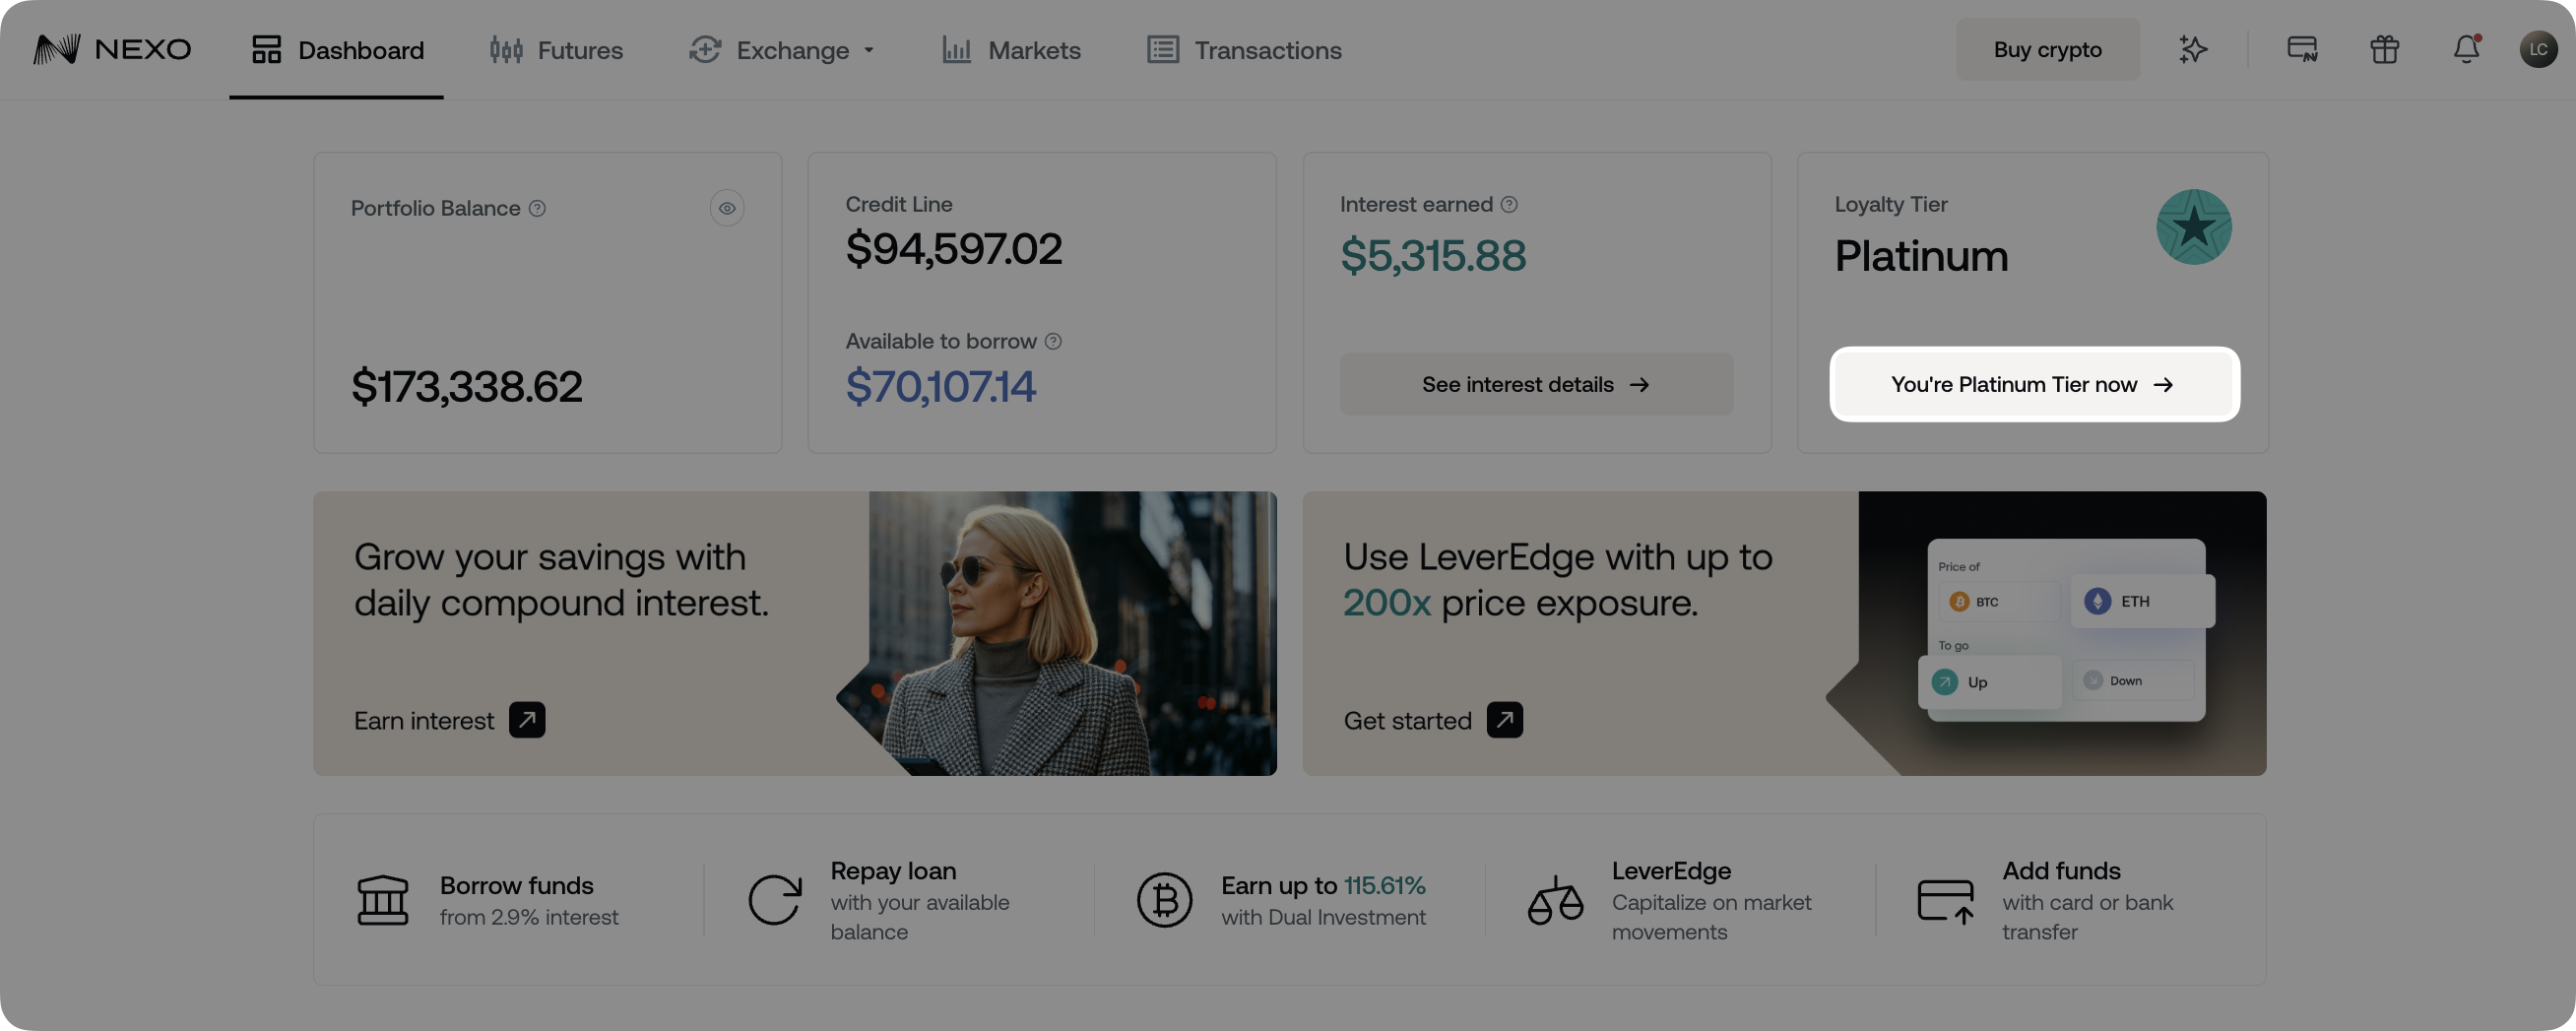Click Available to borrow help icon
This screenshot has height=1031, width=2576.
click(1051, 341)
